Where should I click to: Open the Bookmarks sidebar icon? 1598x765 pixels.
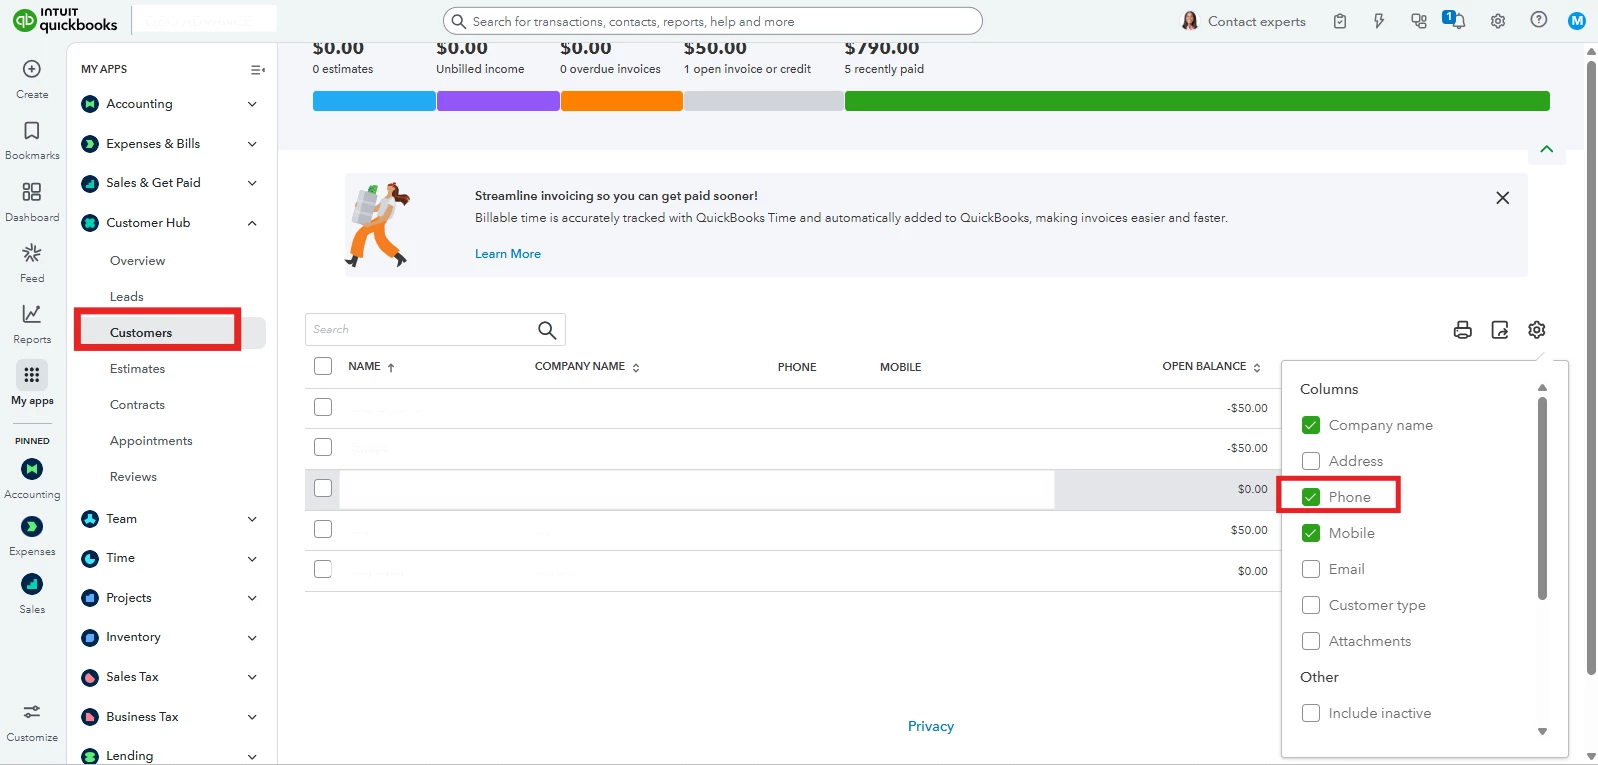click(x=32, y=131)
